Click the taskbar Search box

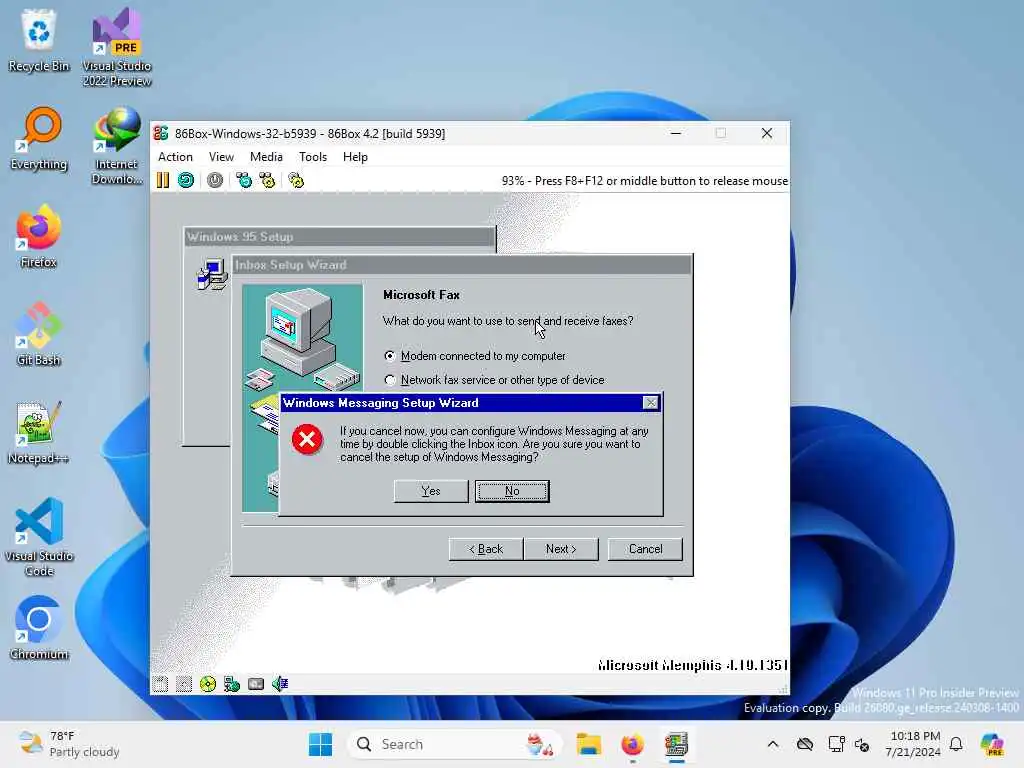pos(455,744)
